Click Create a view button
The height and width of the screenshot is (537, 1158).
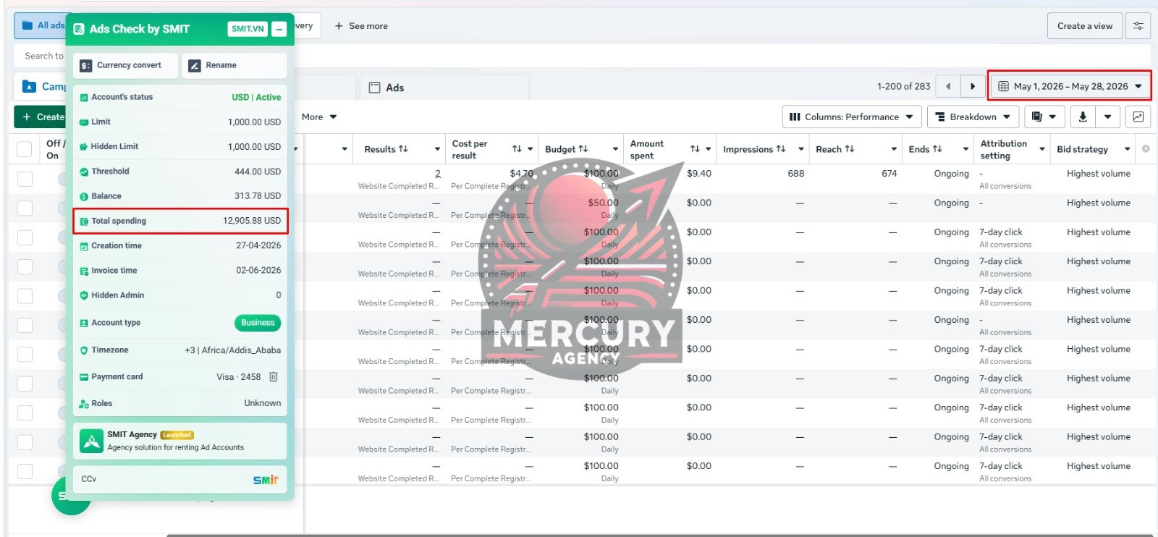pos(1084,26)
